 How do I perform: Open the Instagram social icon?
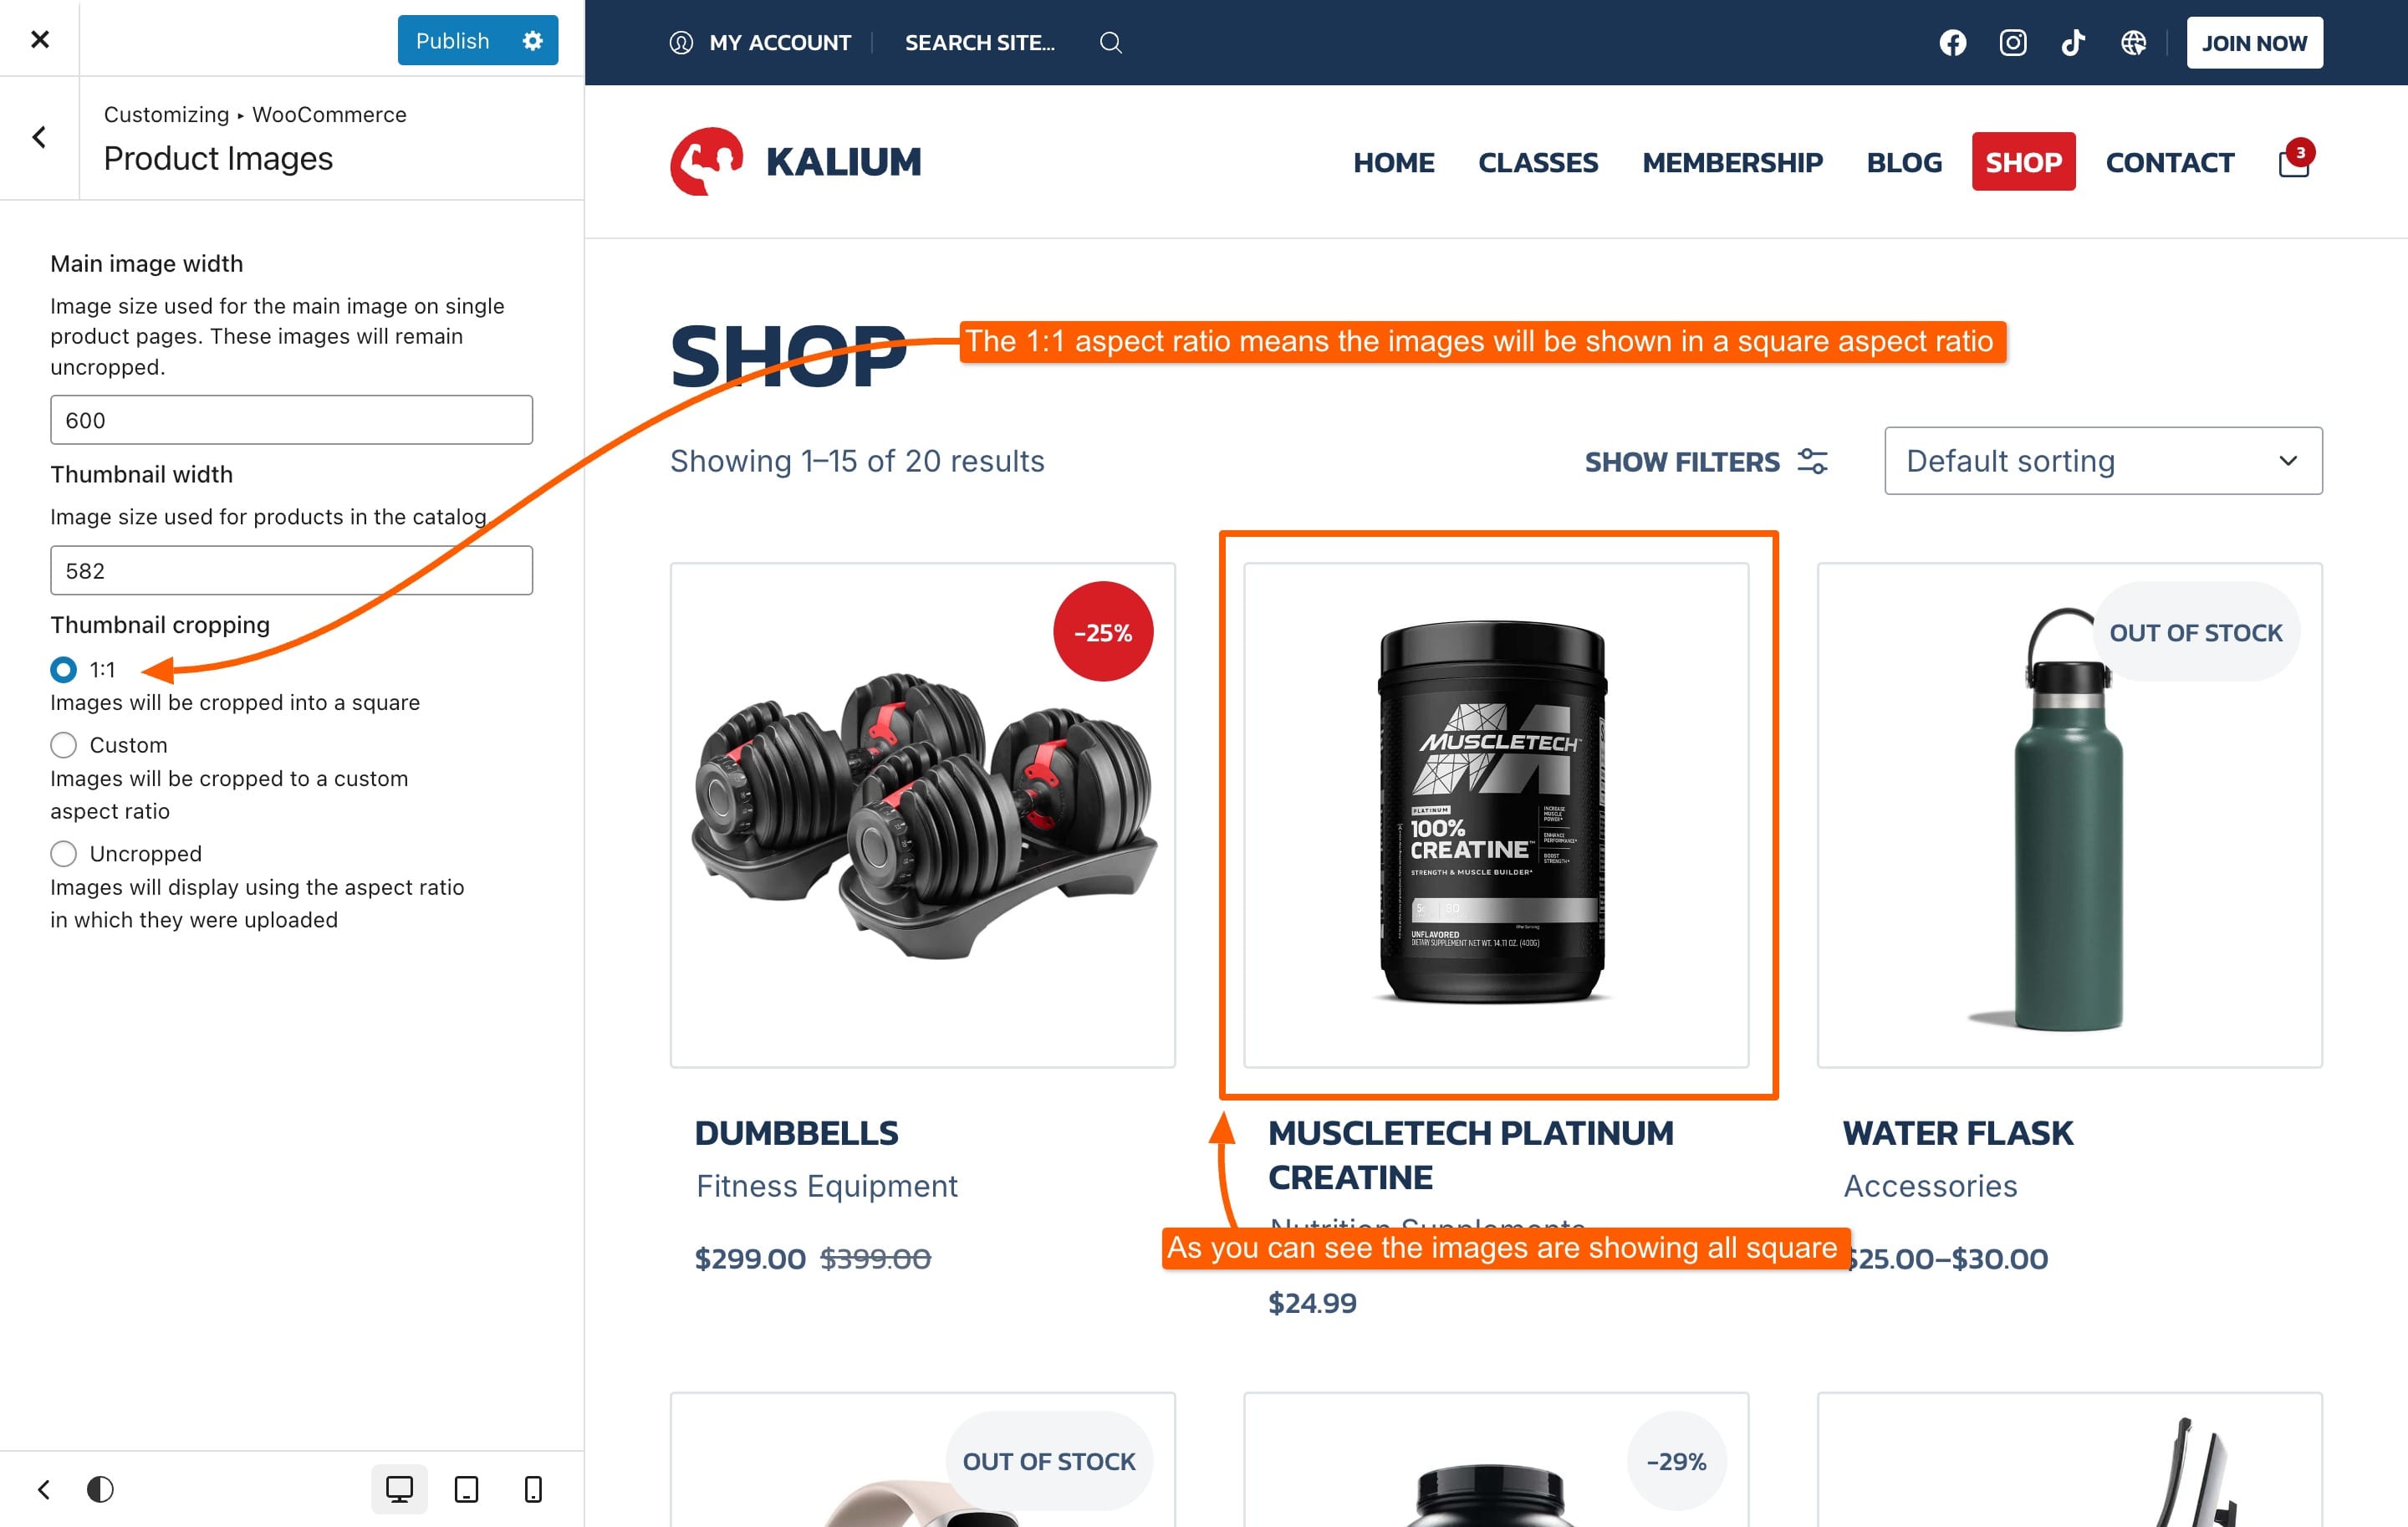(x=2012, y=43)
